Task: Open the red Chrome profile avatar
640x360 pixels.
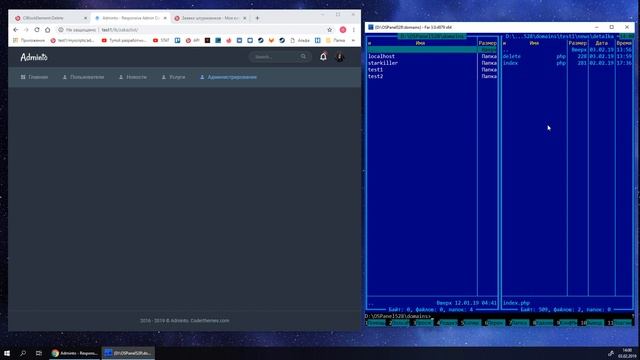Action: (343, 30)
